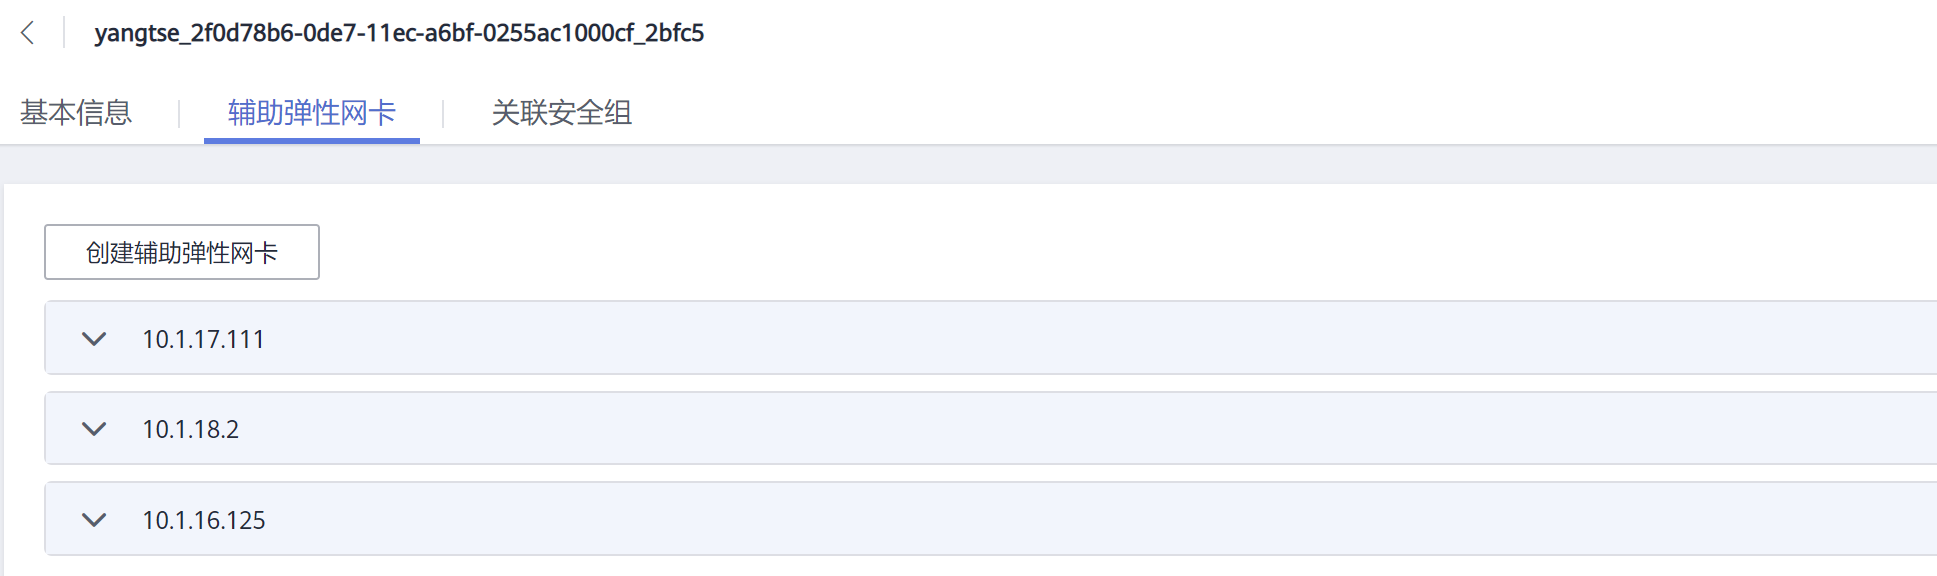The image size is (1937, 576).
Task: Expand the 10.1.17.111 row chevron
Action: coord(94,339)
